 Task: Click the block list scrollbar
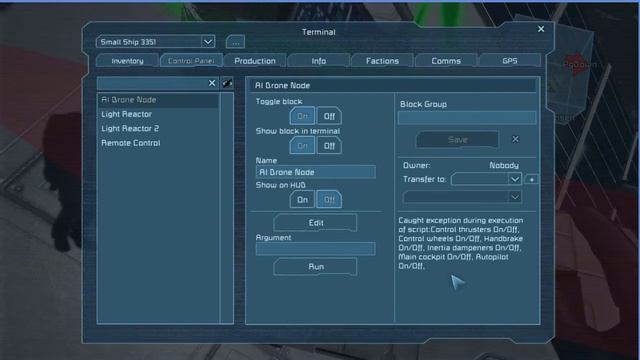(x=227, y=208)
